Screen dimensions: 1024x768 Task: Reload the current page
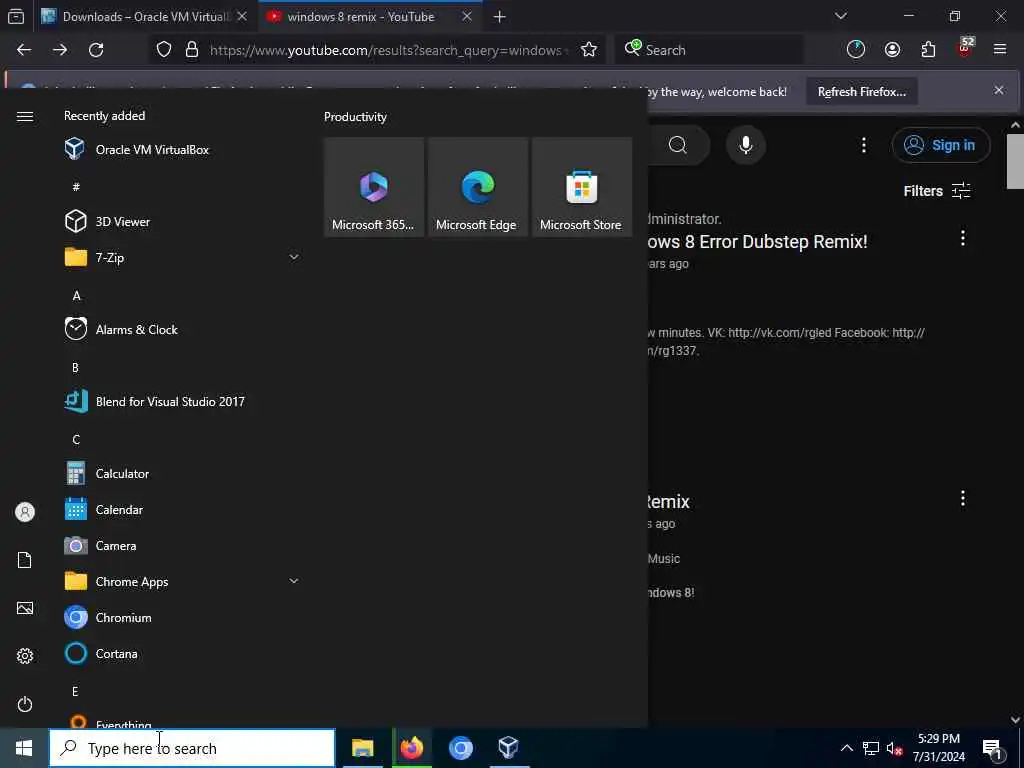(96, 50)
